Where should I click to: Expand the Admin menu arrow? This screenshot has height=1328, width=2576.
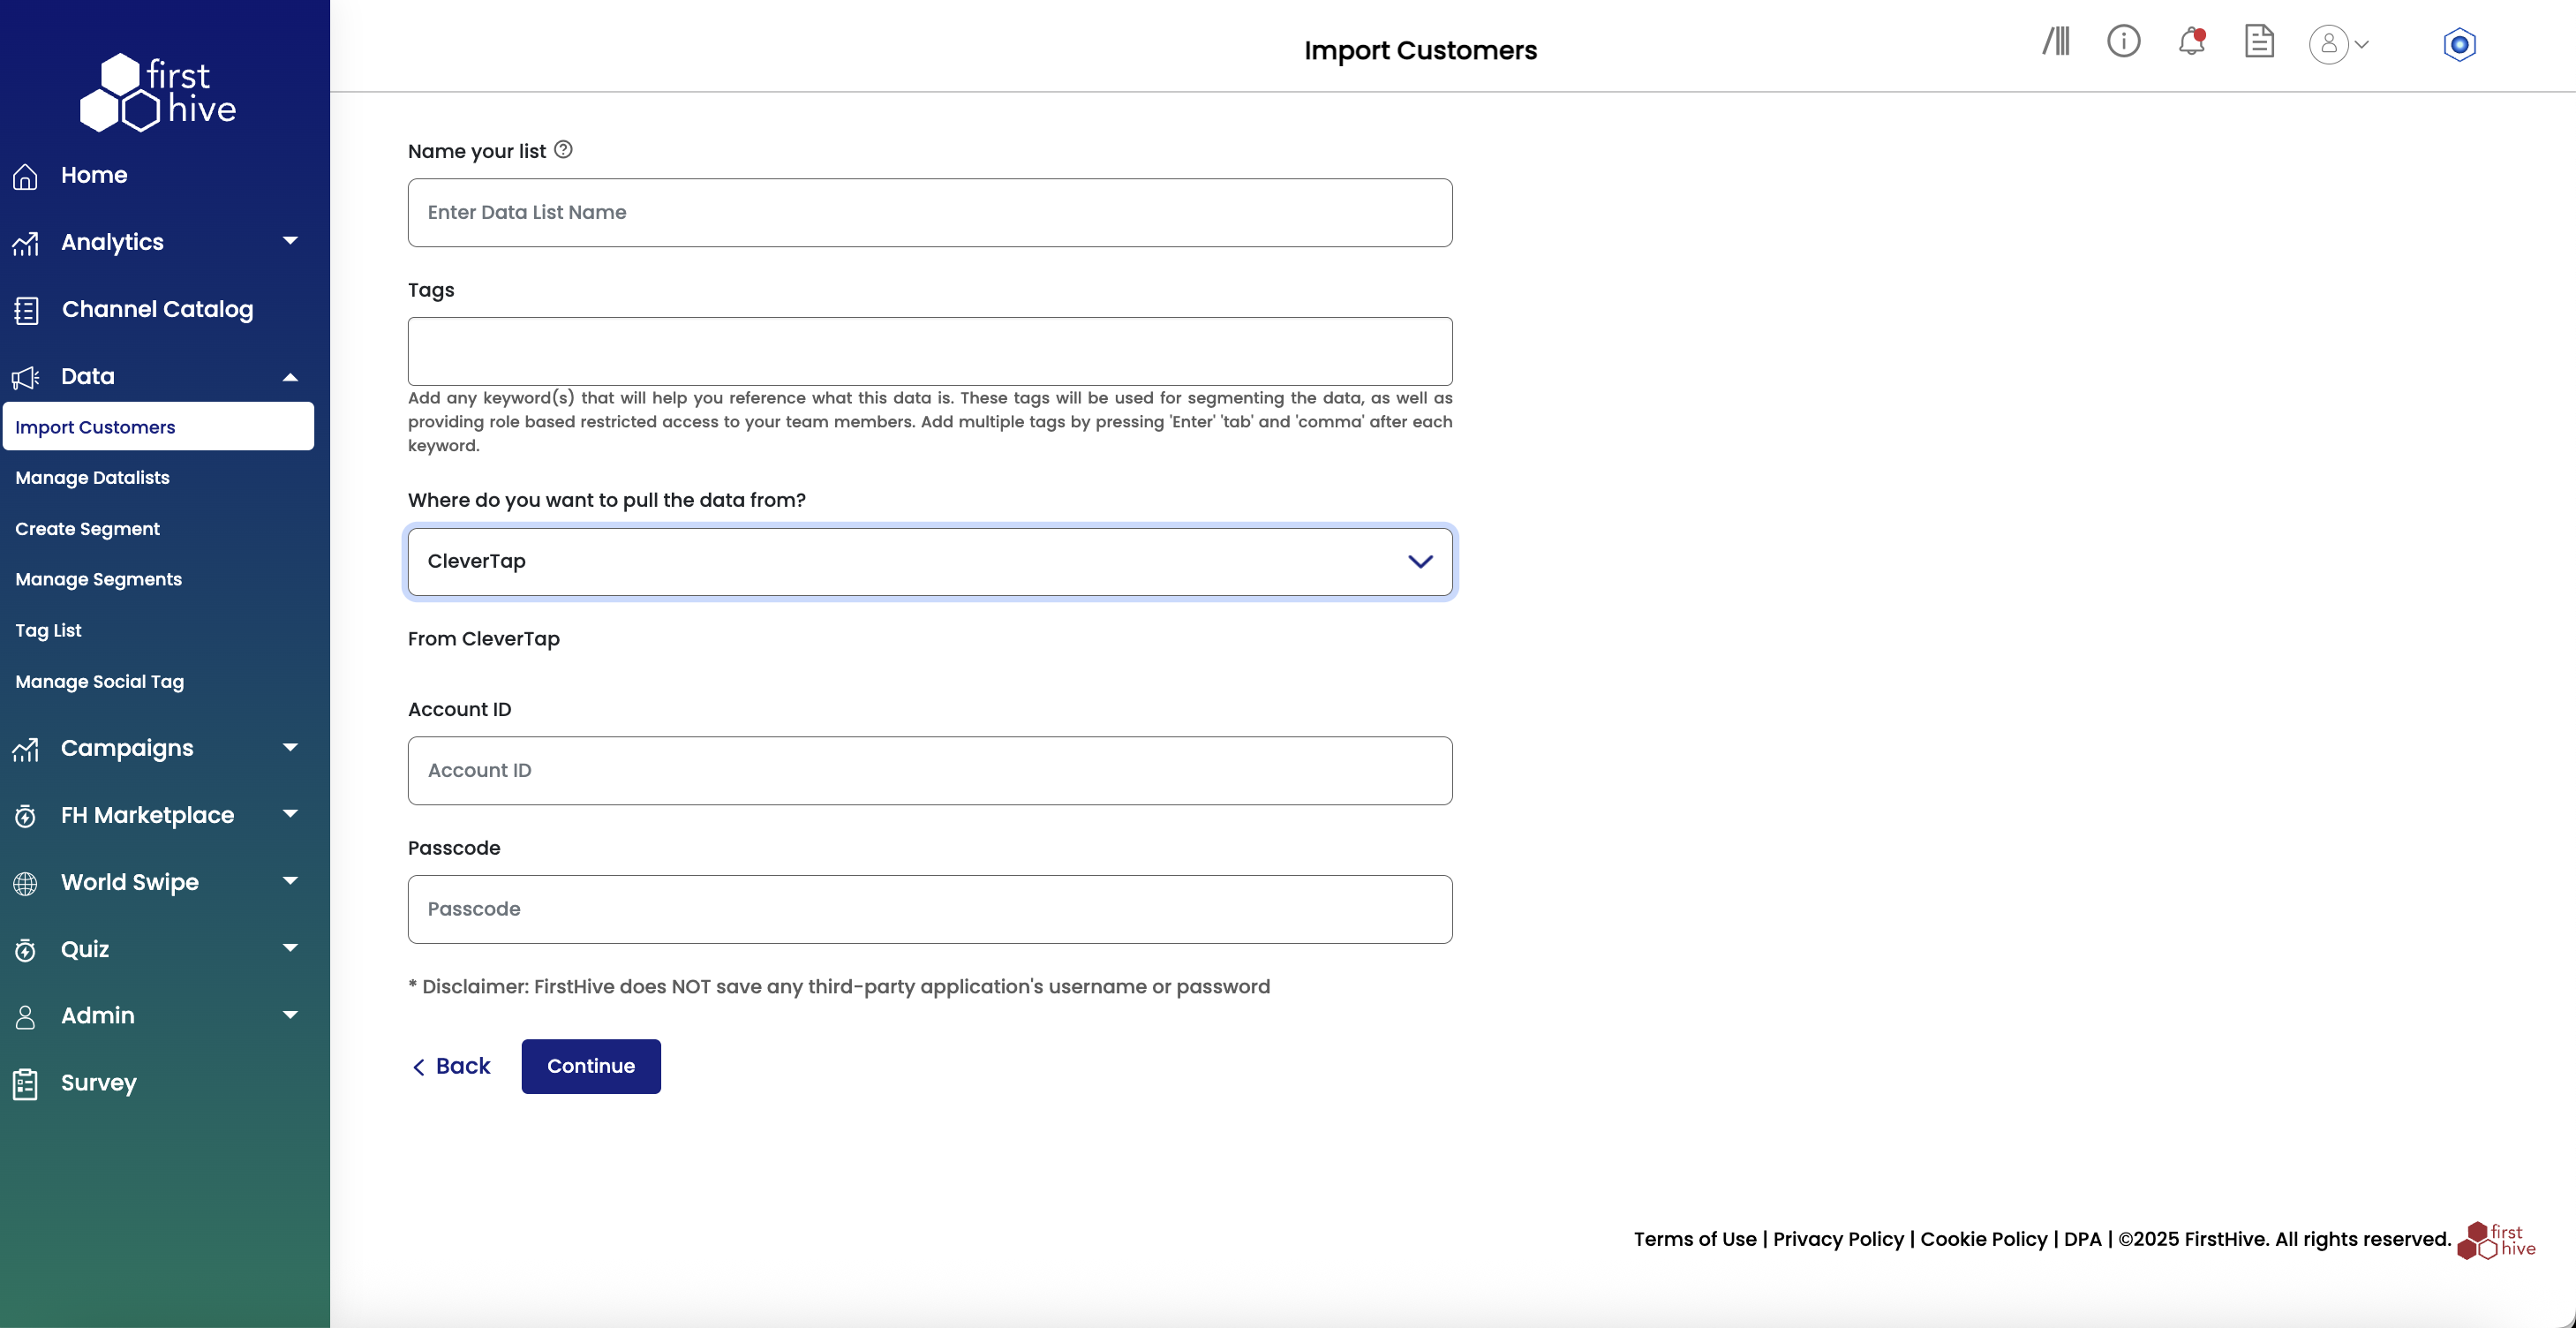(x=290, y=1015)
